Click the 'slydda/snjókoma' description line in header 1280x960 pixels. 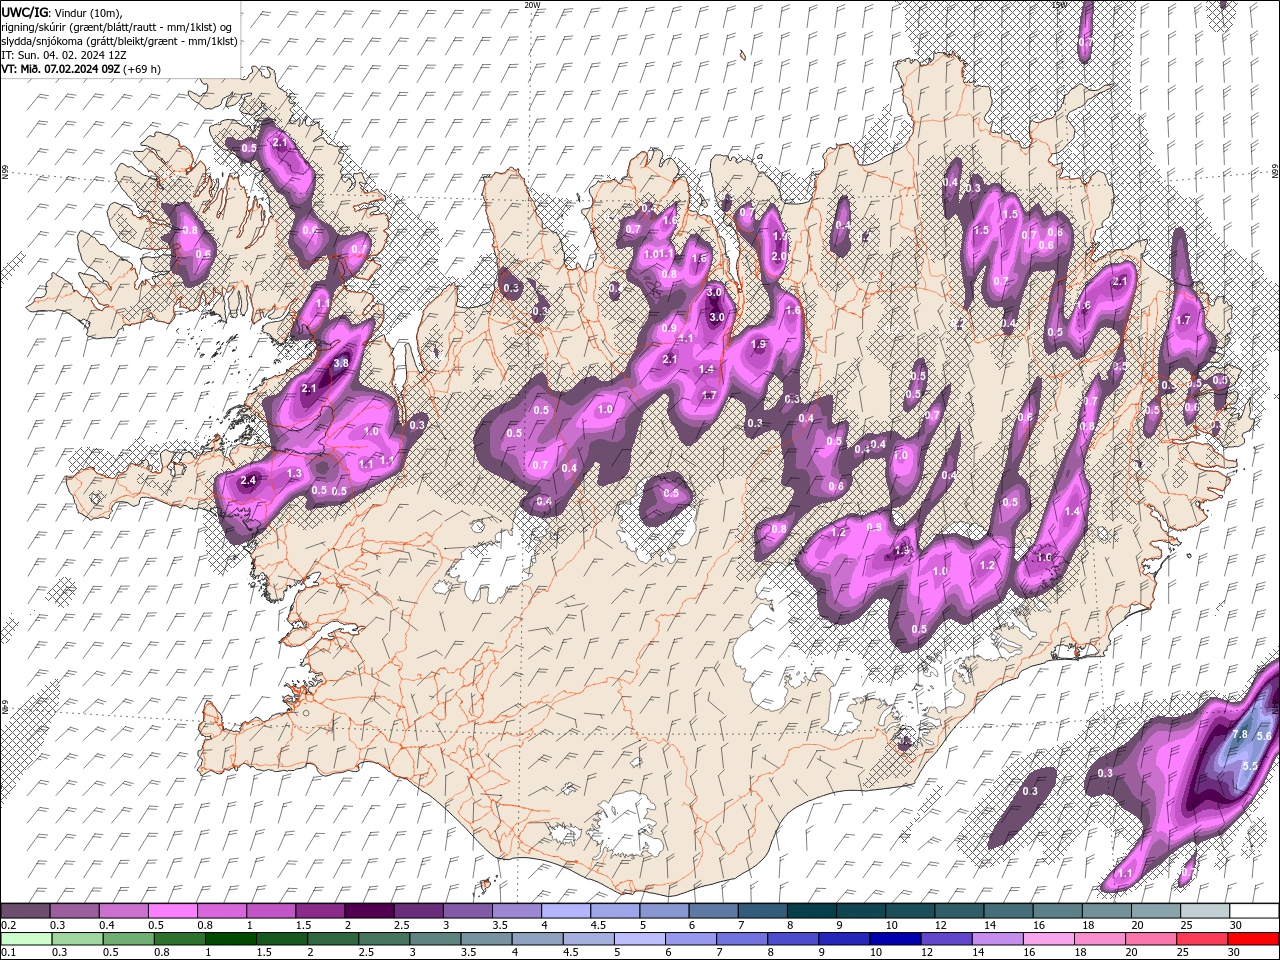pyautogui.click(x=119, y=41)
